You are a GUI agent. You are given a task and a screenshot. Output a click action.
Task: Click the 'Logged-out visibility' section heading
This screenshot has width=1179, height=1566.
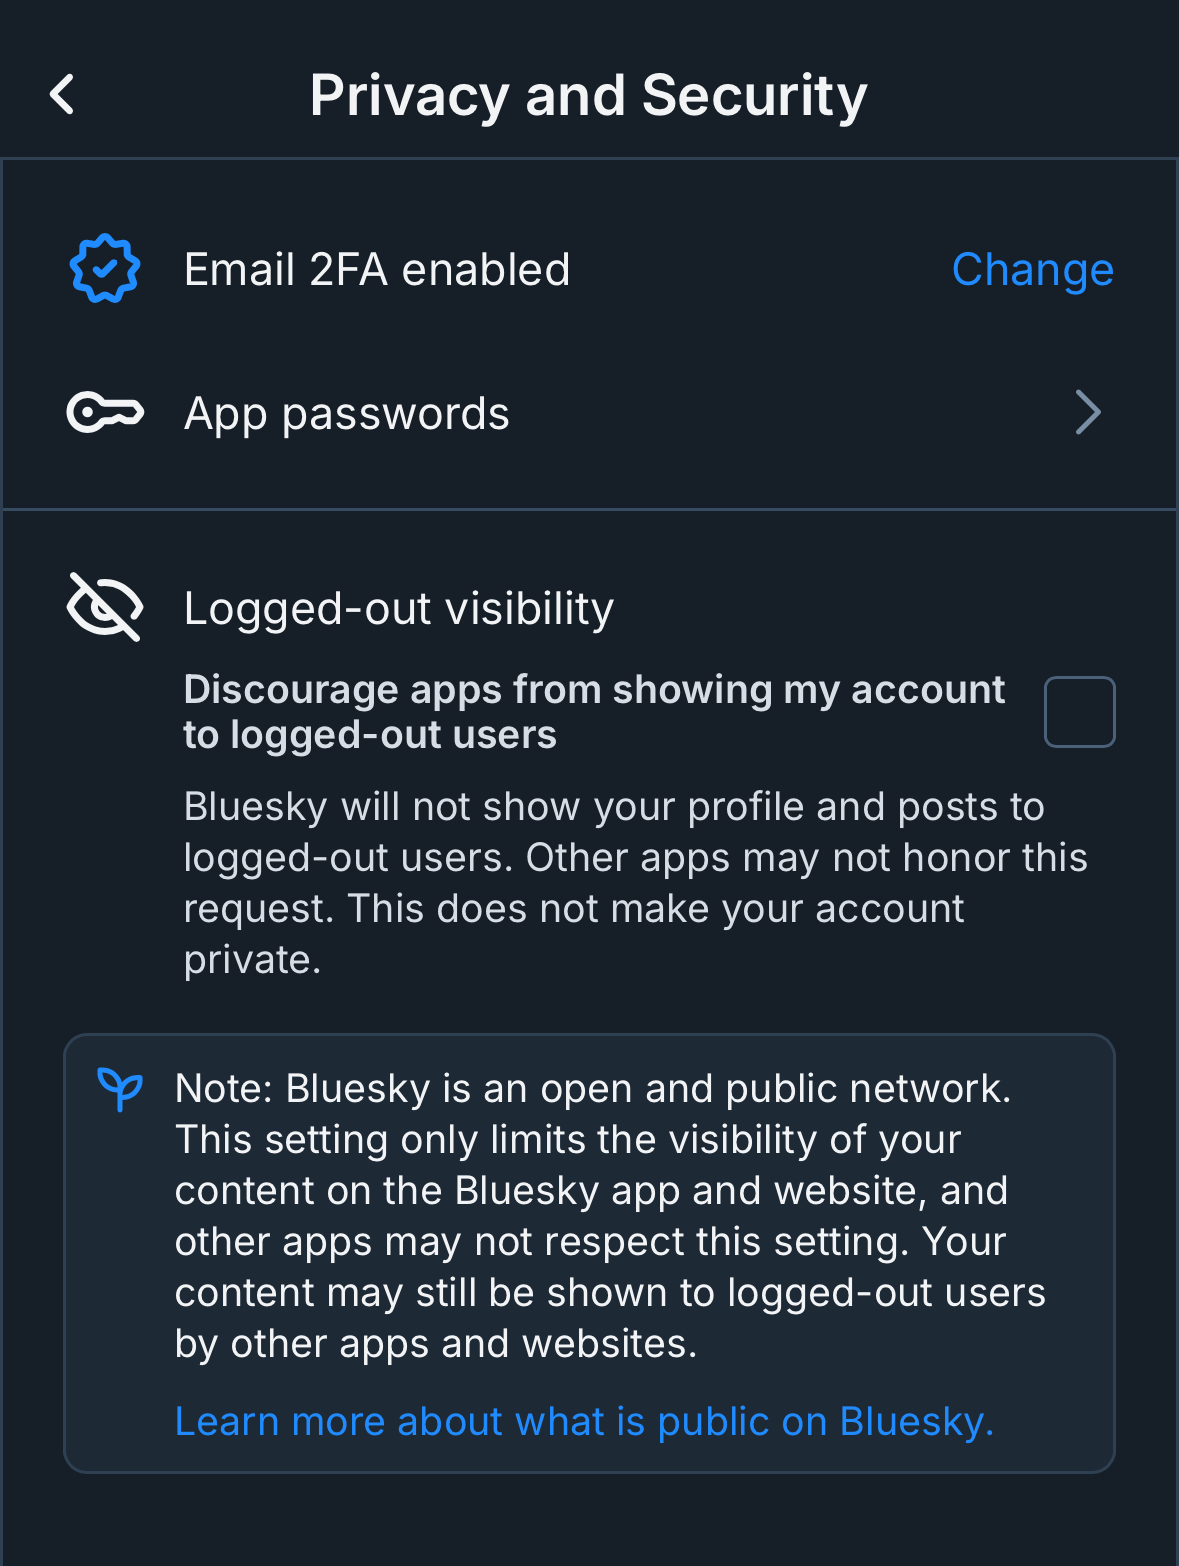click(399, 608)
